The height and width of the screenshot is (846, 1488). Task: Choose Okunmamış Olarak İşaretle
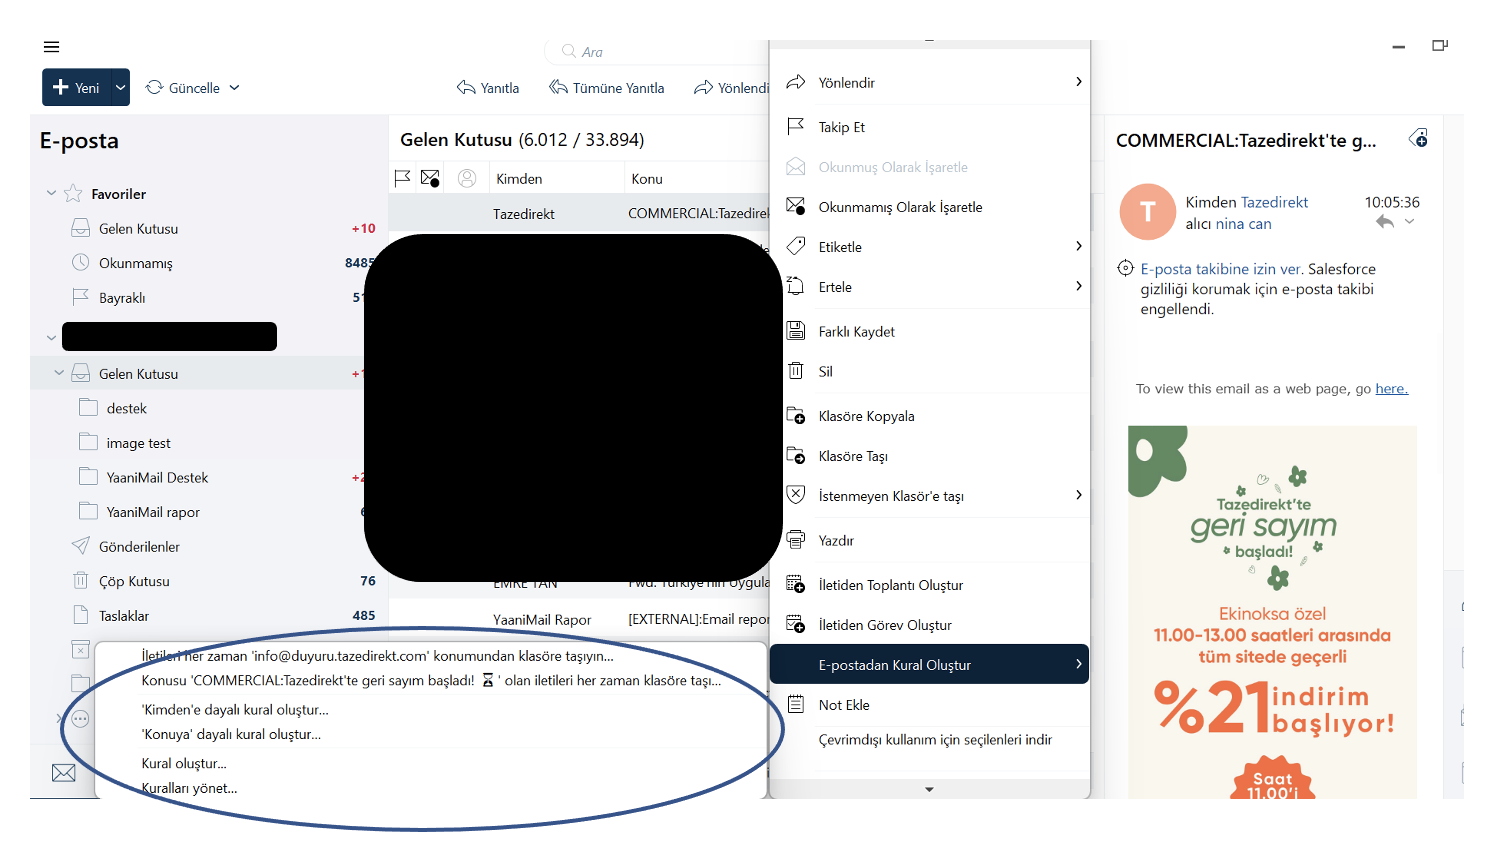click(x=930, y=207)
